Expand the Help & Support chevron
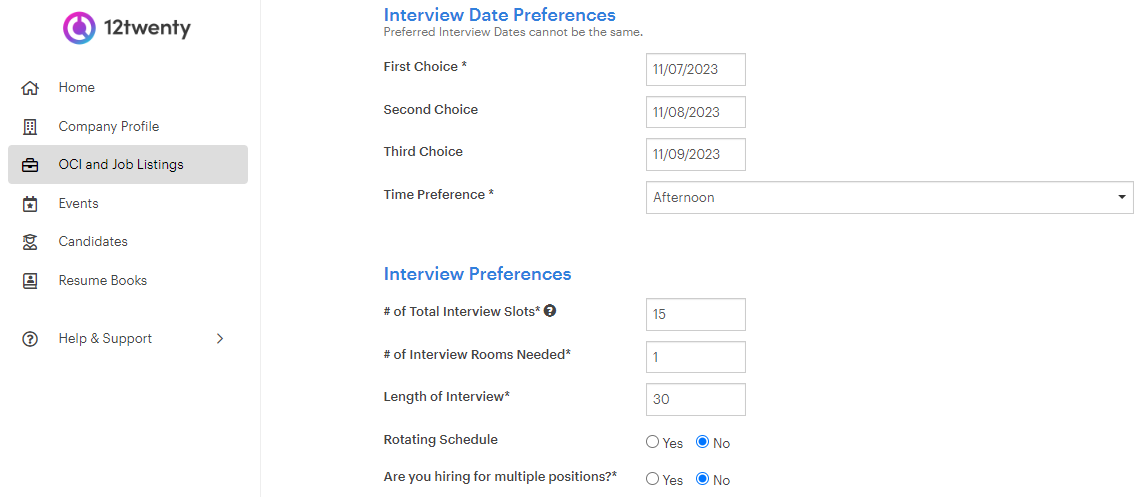The image size is (1143, 497). [220, 339]
